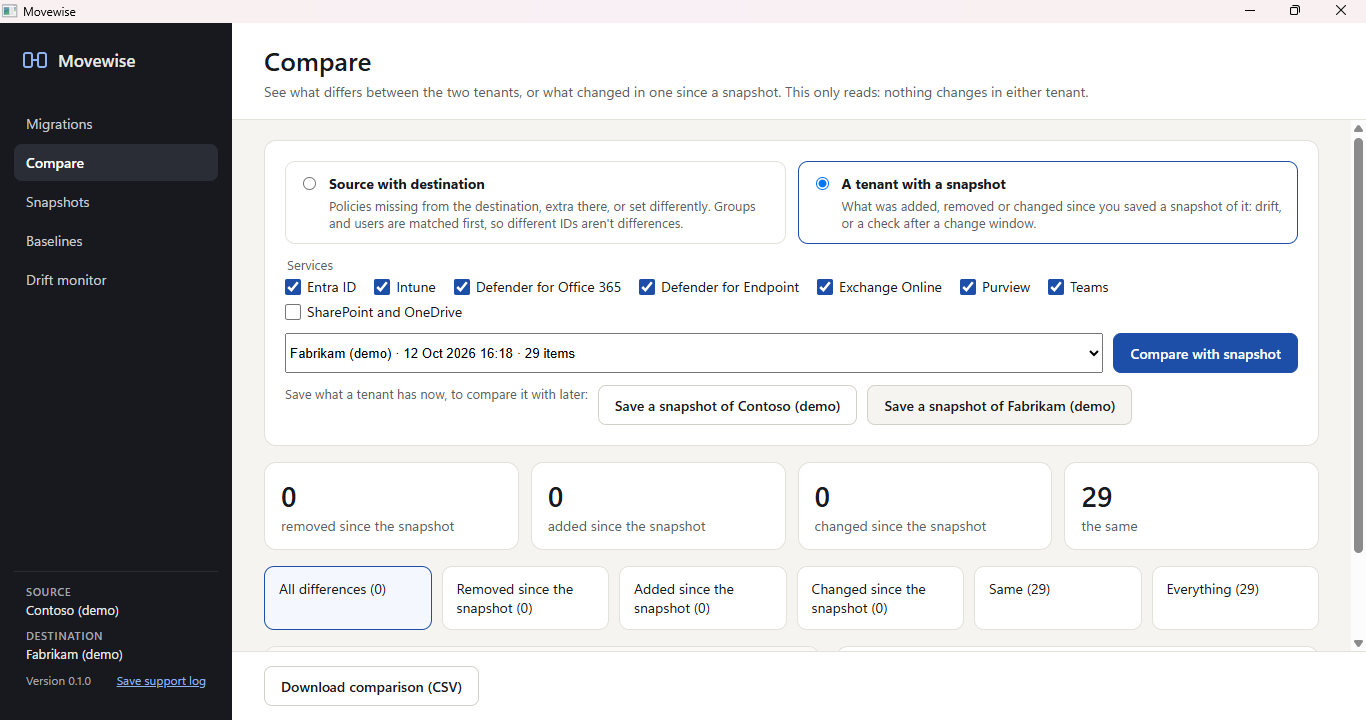The height and width of the screenshot is (720, 1366).
Task: Open Changed since the snapshot (0) tab
Action: (880, 598)
